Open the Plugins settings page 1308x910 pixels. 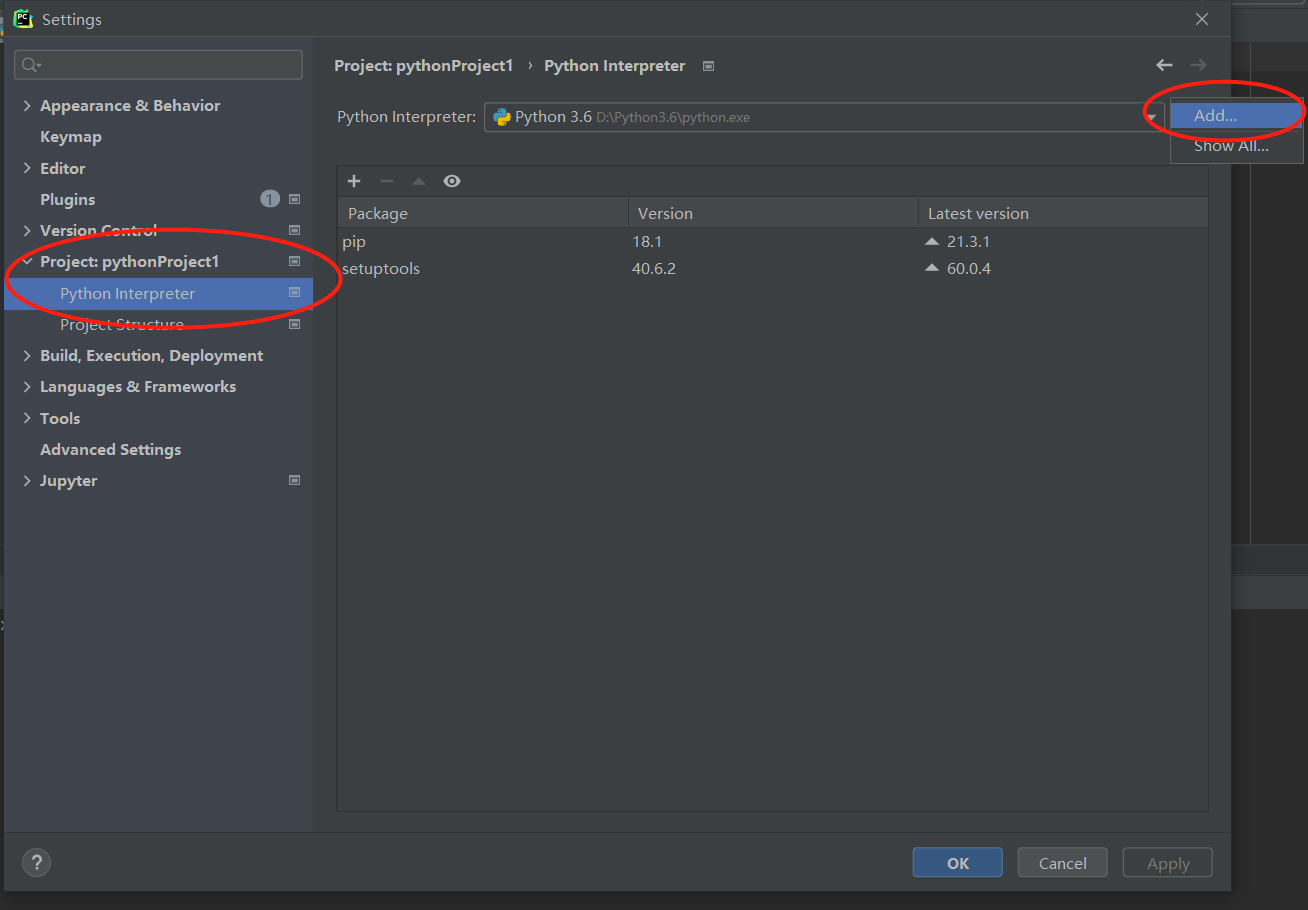68,199
